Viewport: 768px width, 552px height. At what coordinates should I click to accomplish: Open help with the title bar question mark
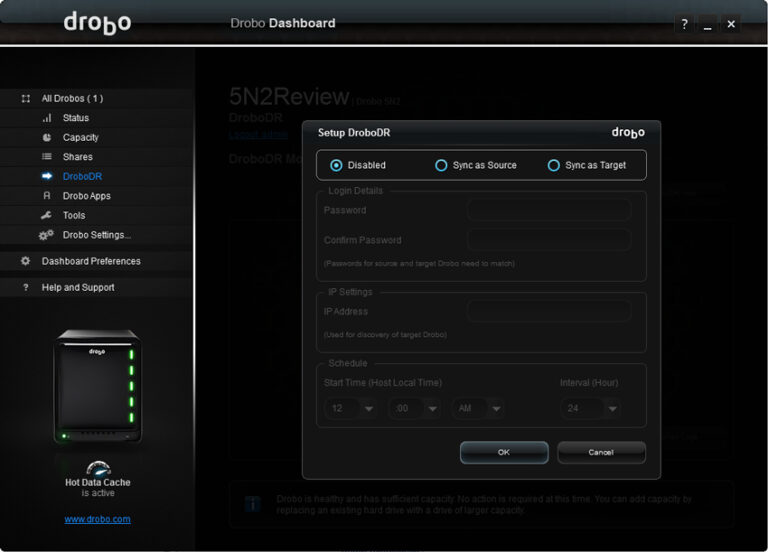click(x=684, y=24)
